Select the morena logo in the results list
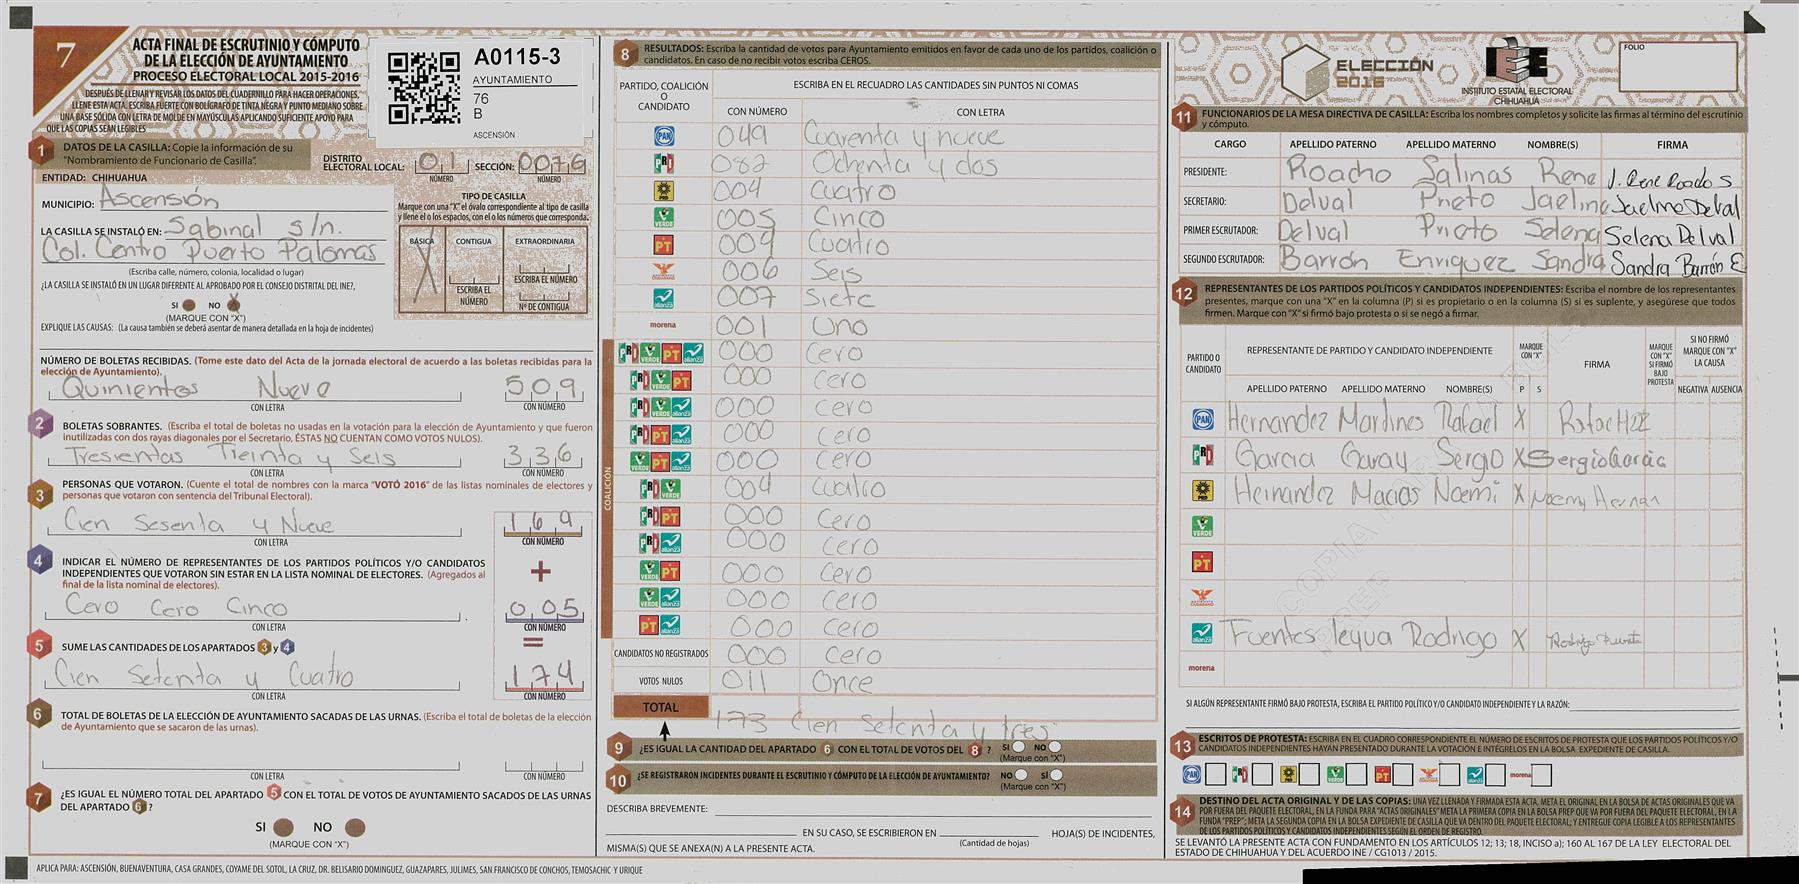The width and height of the screenshot is (1799, 884). coord(663,325)
